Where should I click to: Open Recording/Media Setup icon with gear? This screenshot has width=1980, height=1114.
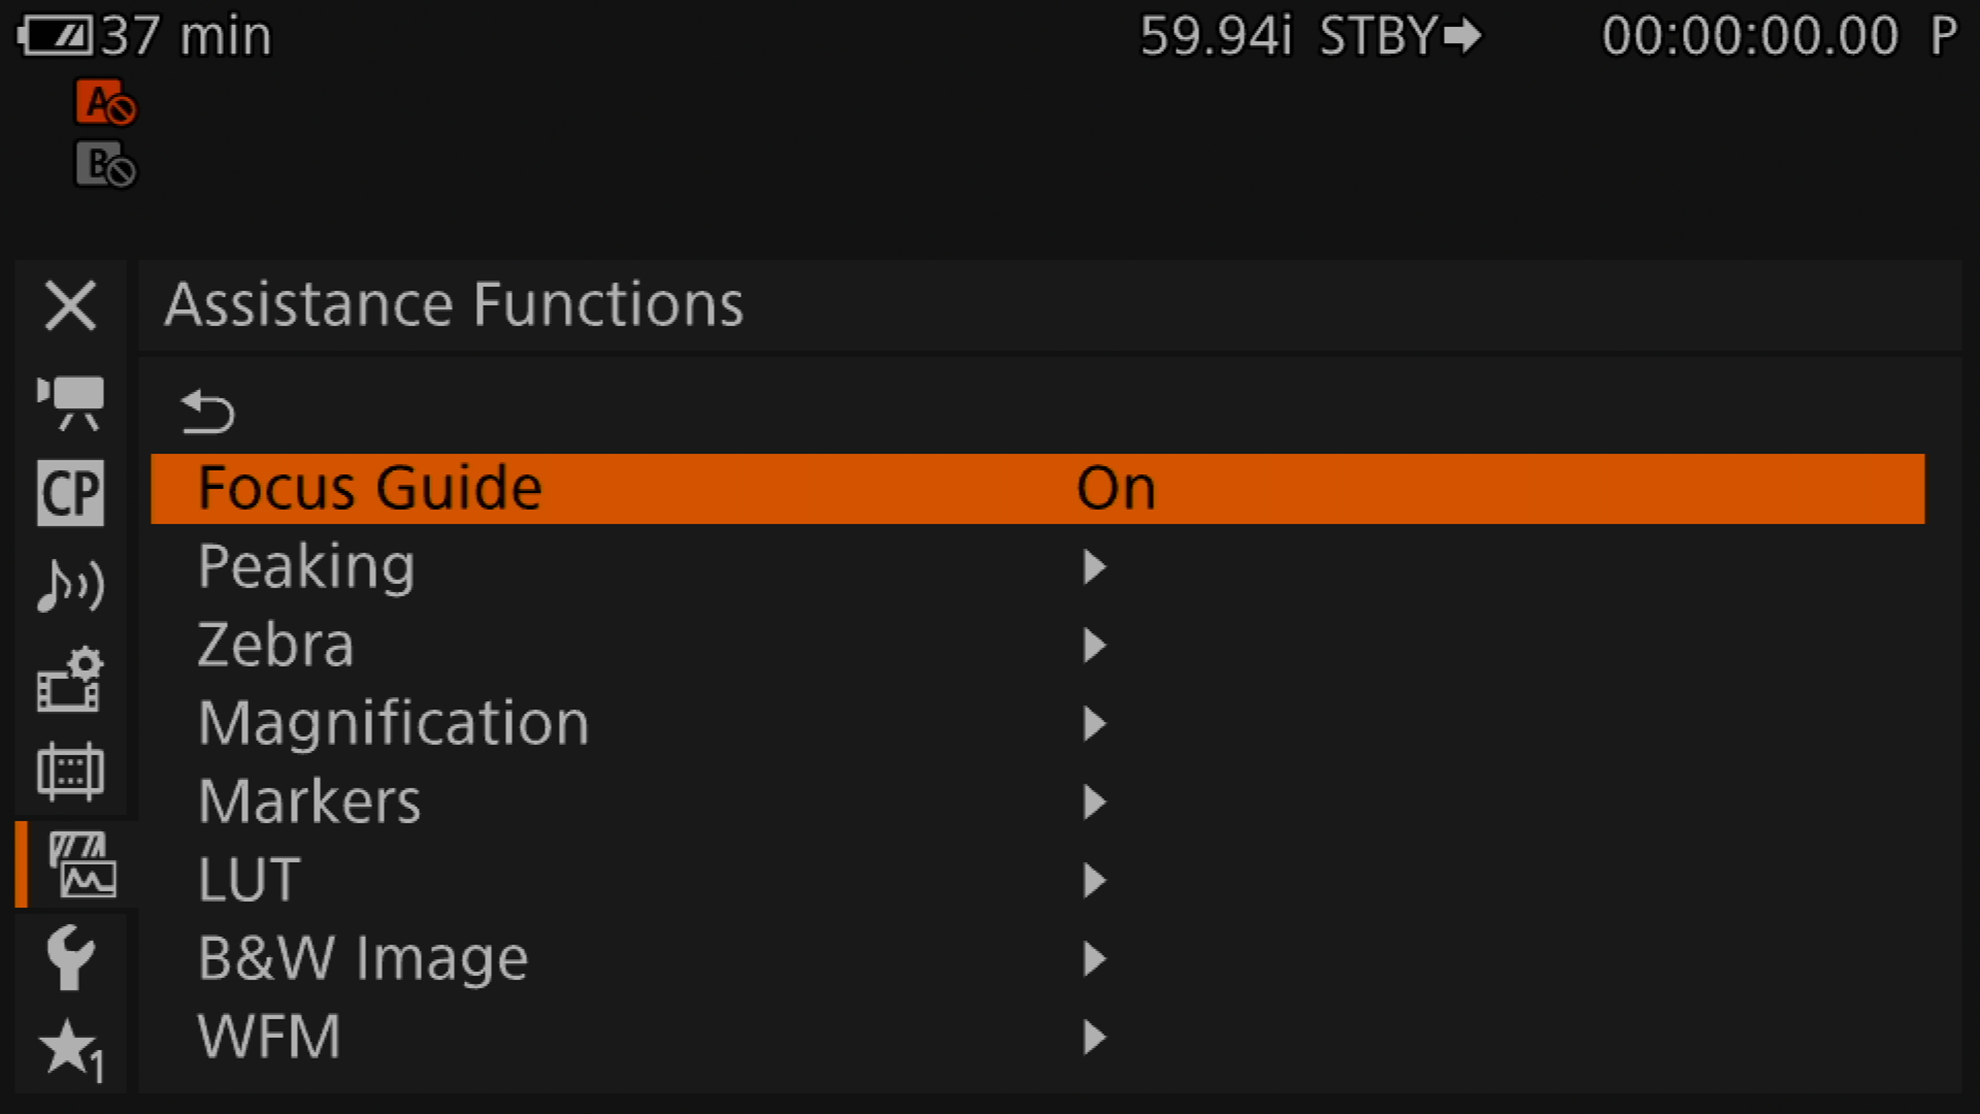click(x=70, y=680)
